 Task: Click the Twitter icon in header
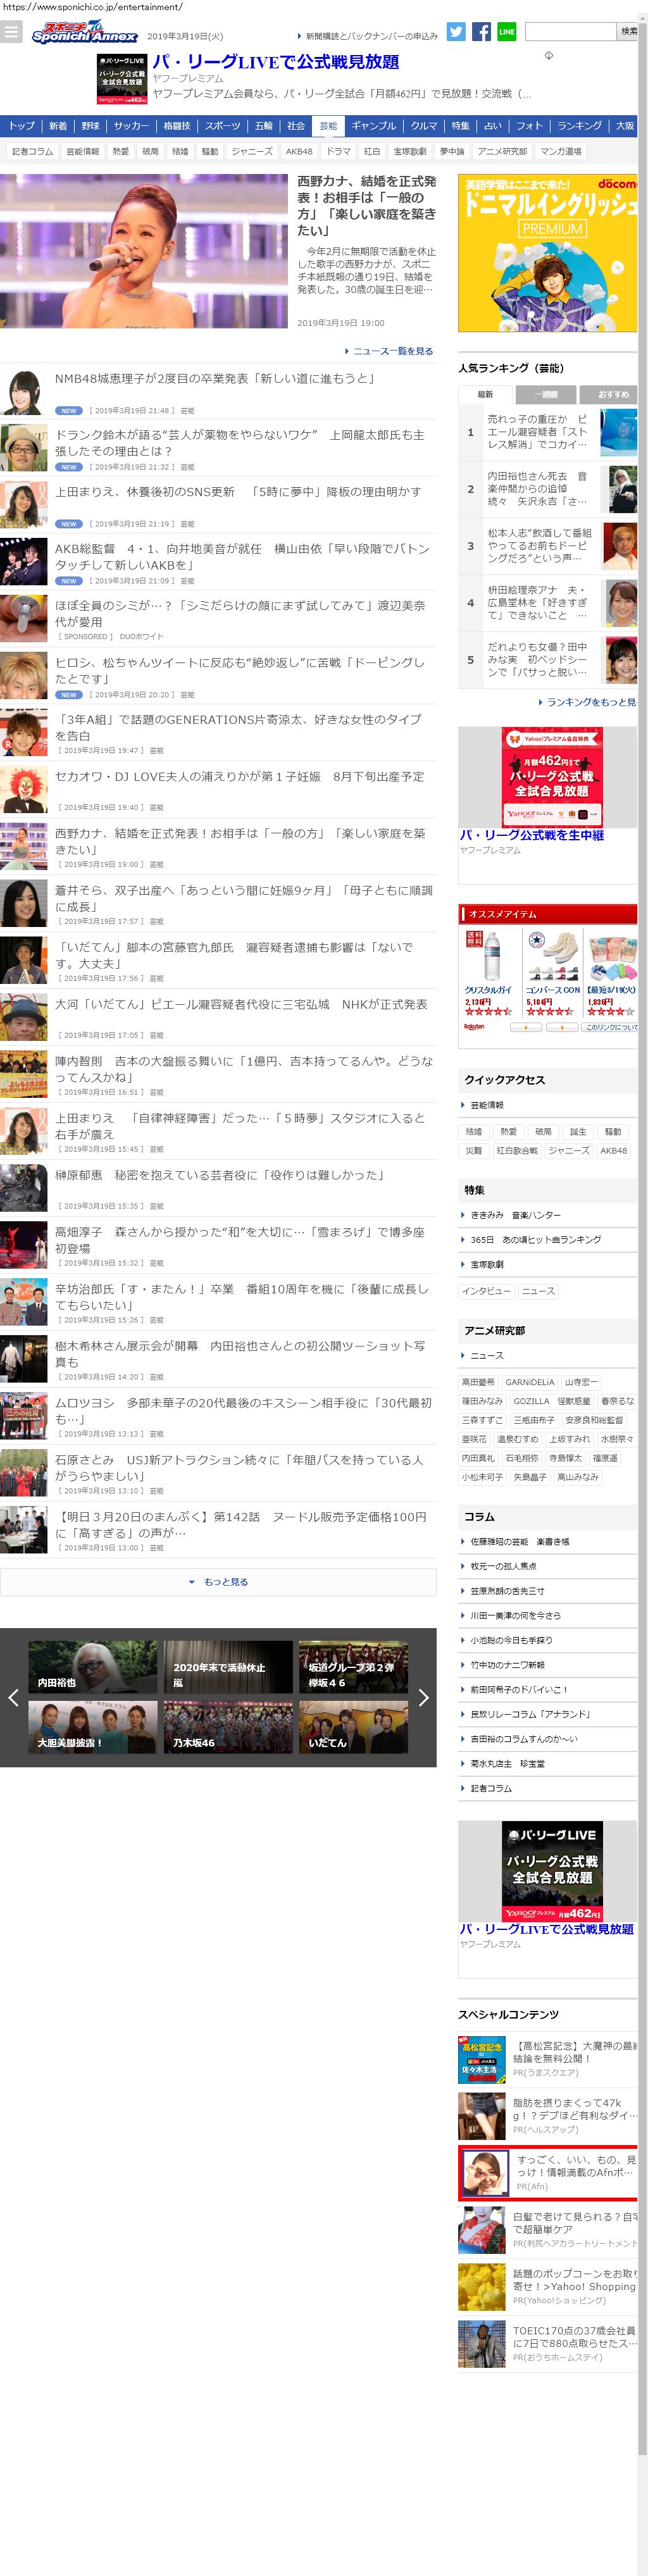pos(456,32)
